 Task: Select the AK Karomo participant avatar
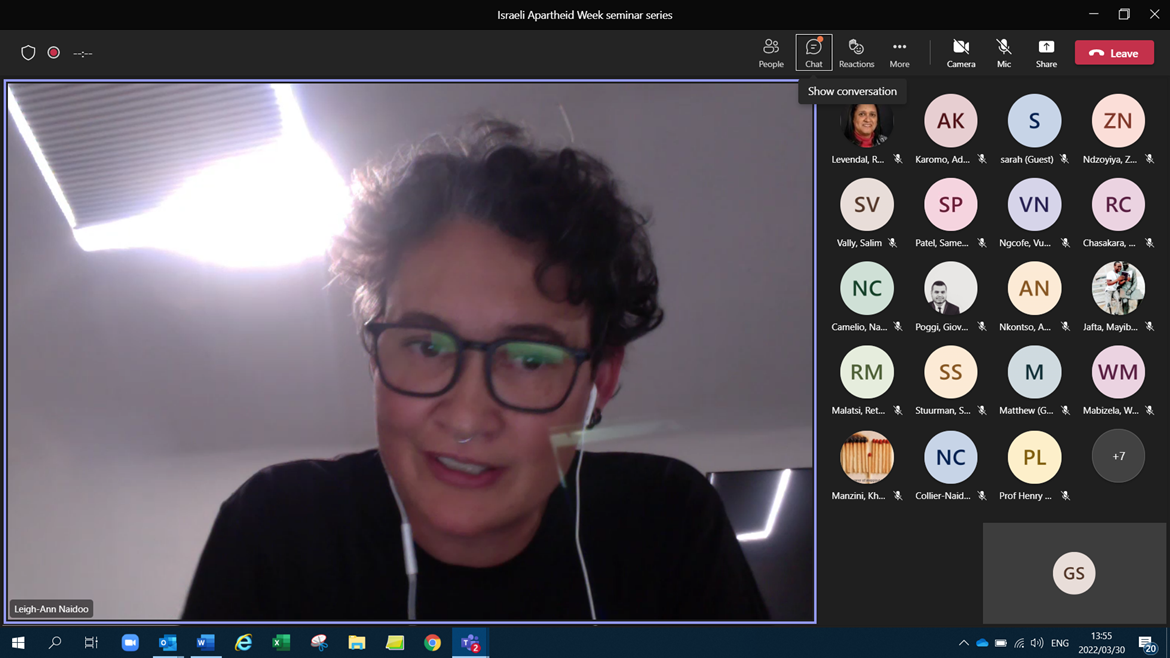pyautogui.click(x=951, y=121)
